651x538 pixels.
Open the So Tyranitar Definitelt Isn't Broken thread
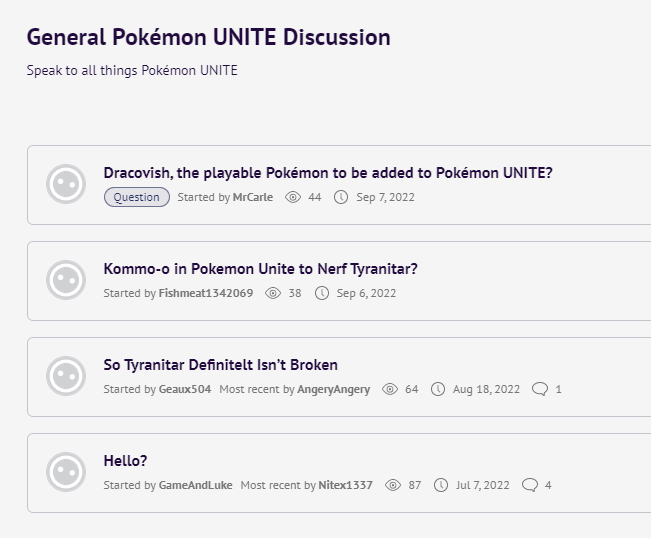[x=220, y=364]
